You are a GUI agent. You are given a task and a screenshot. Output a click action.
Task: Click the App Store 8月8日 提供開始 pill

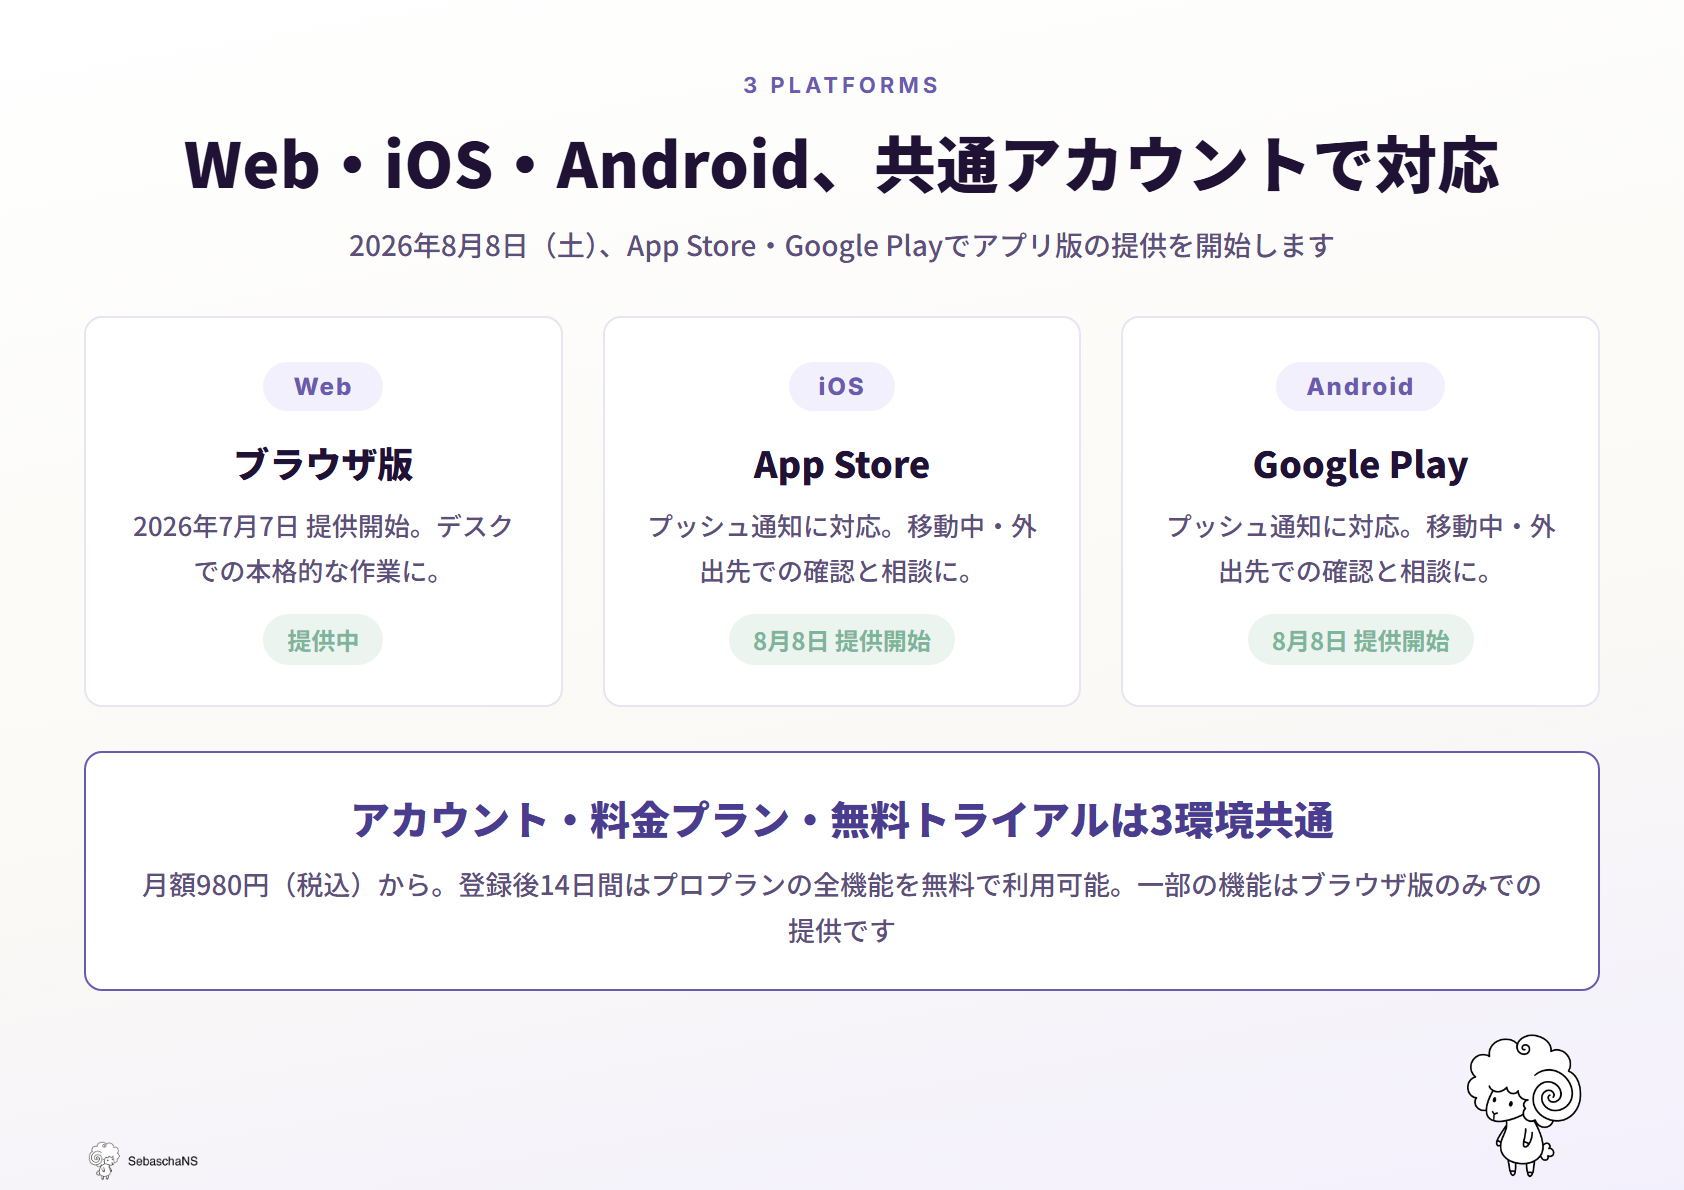coord(841,640)
